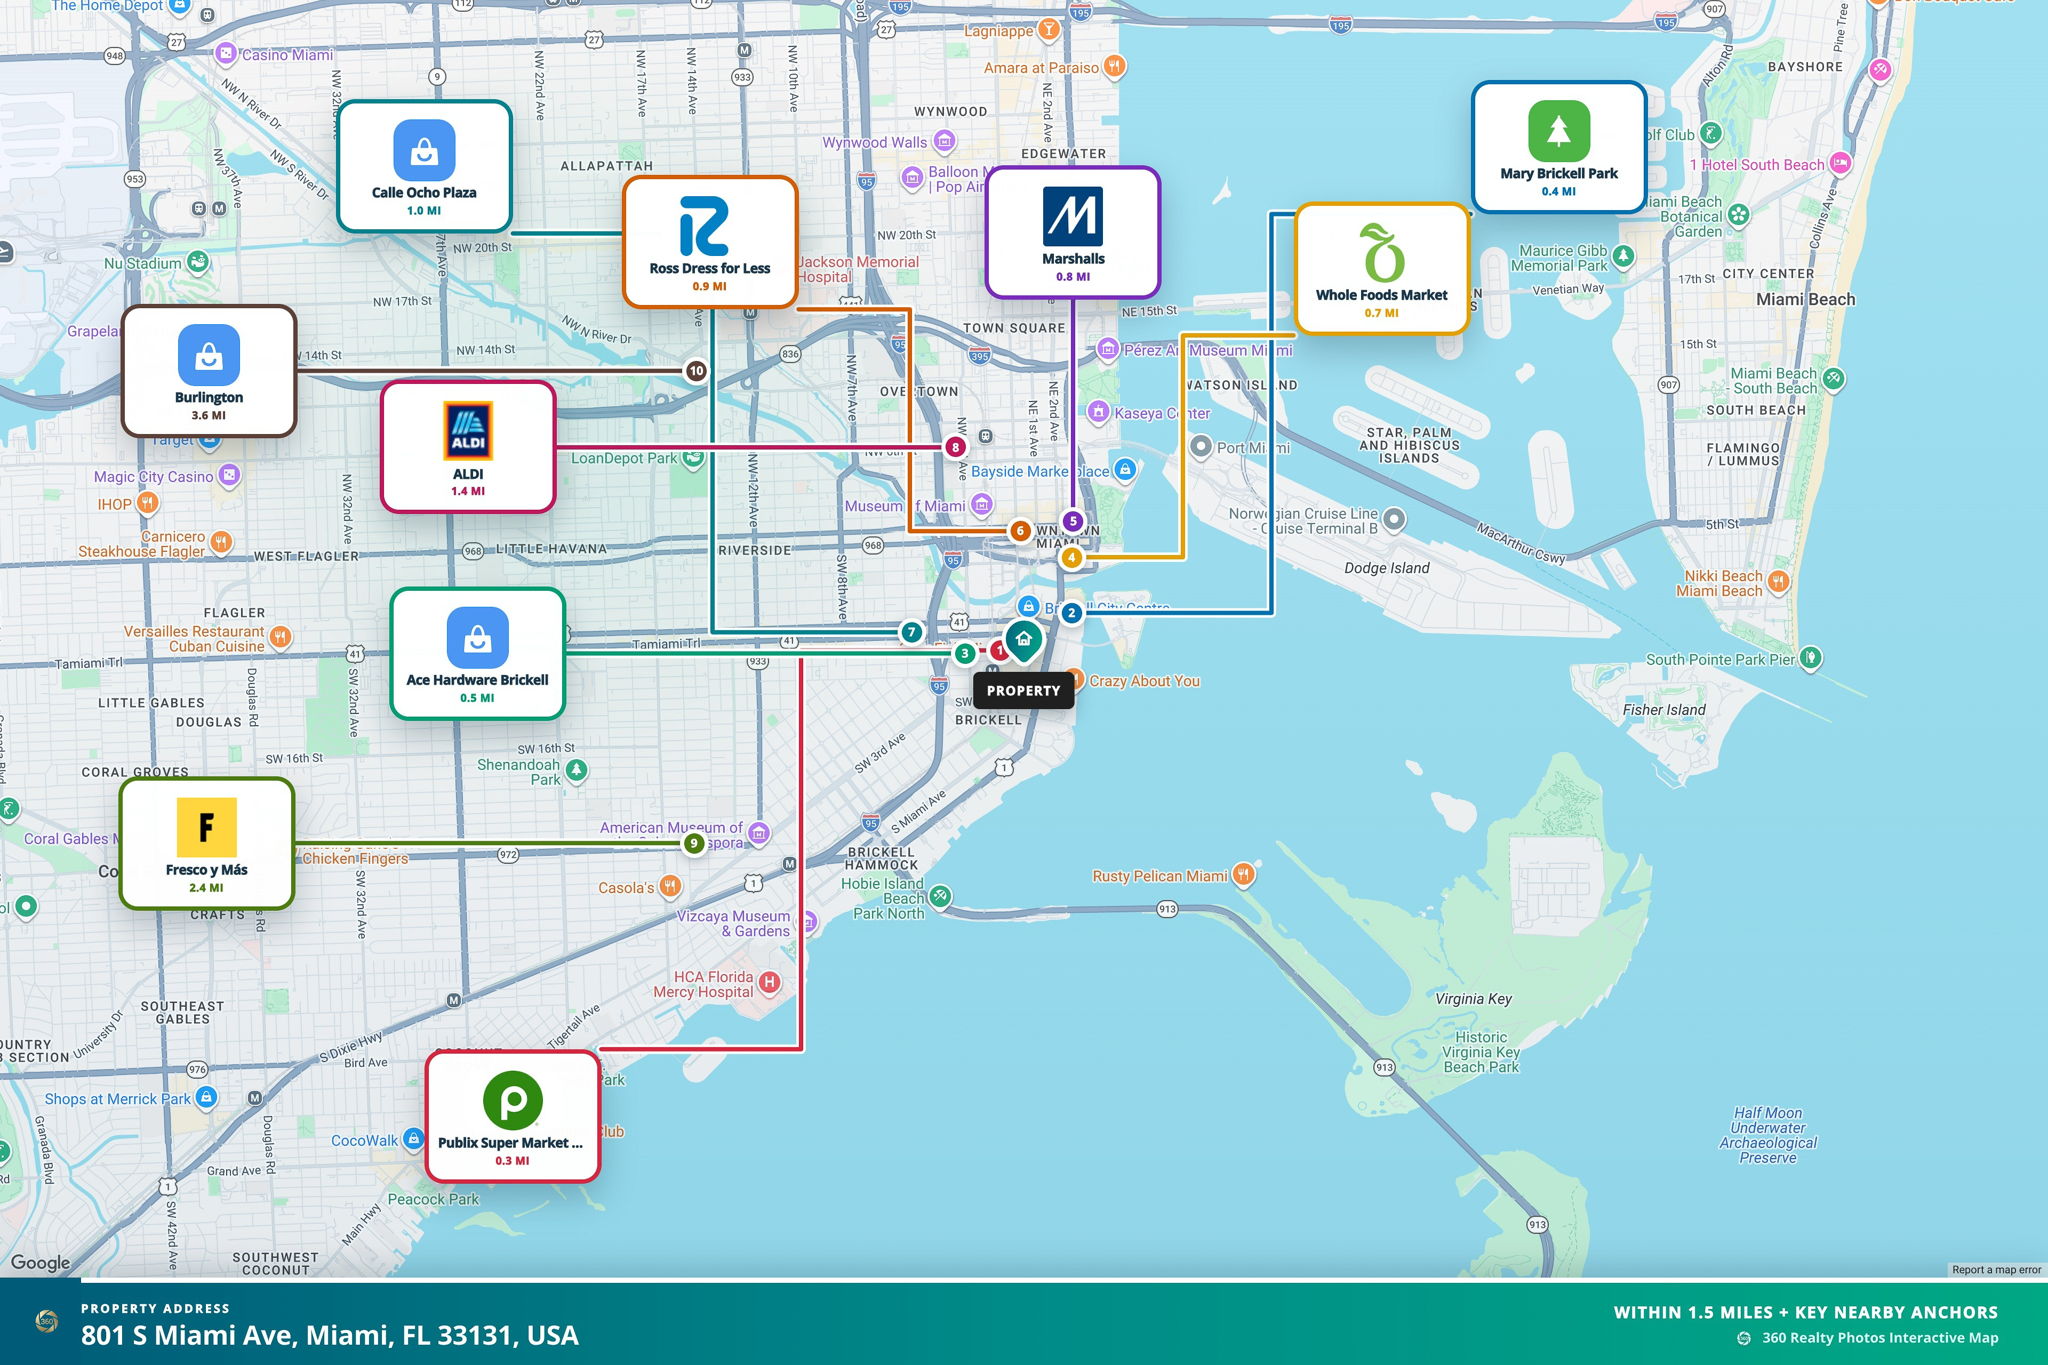Click numbered marker 4 on the map
Screen dimensions: 2048x1365
click(1072, 558)
